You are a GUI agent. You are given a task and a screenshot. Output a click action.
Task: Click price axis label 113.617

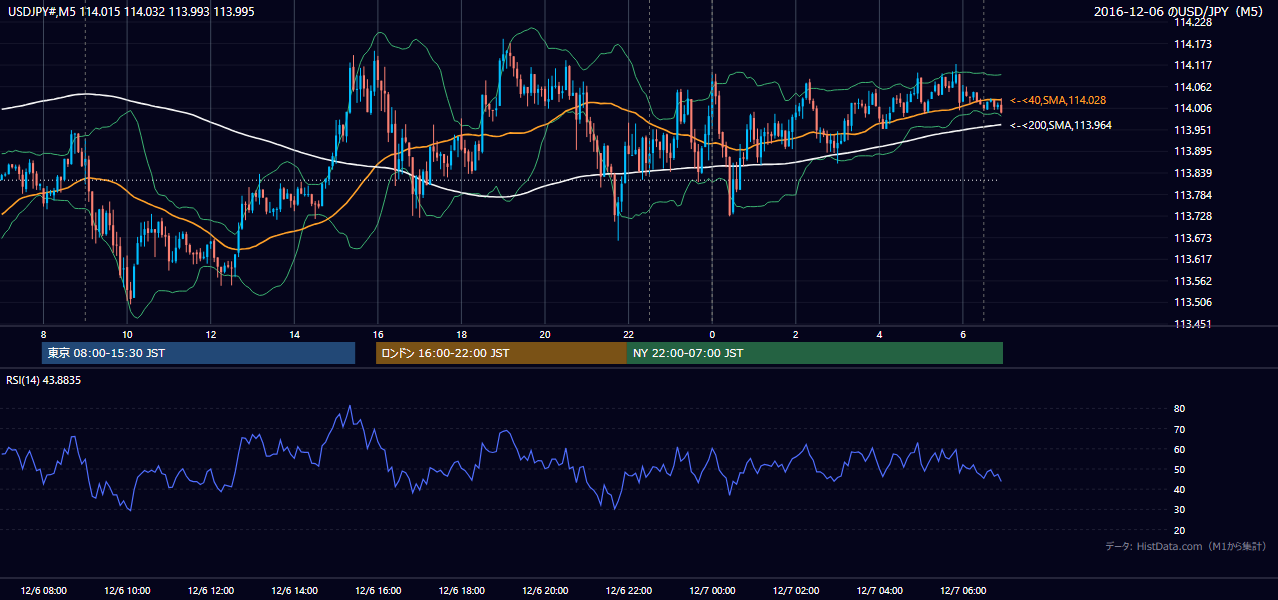[x=1192, y=259]
